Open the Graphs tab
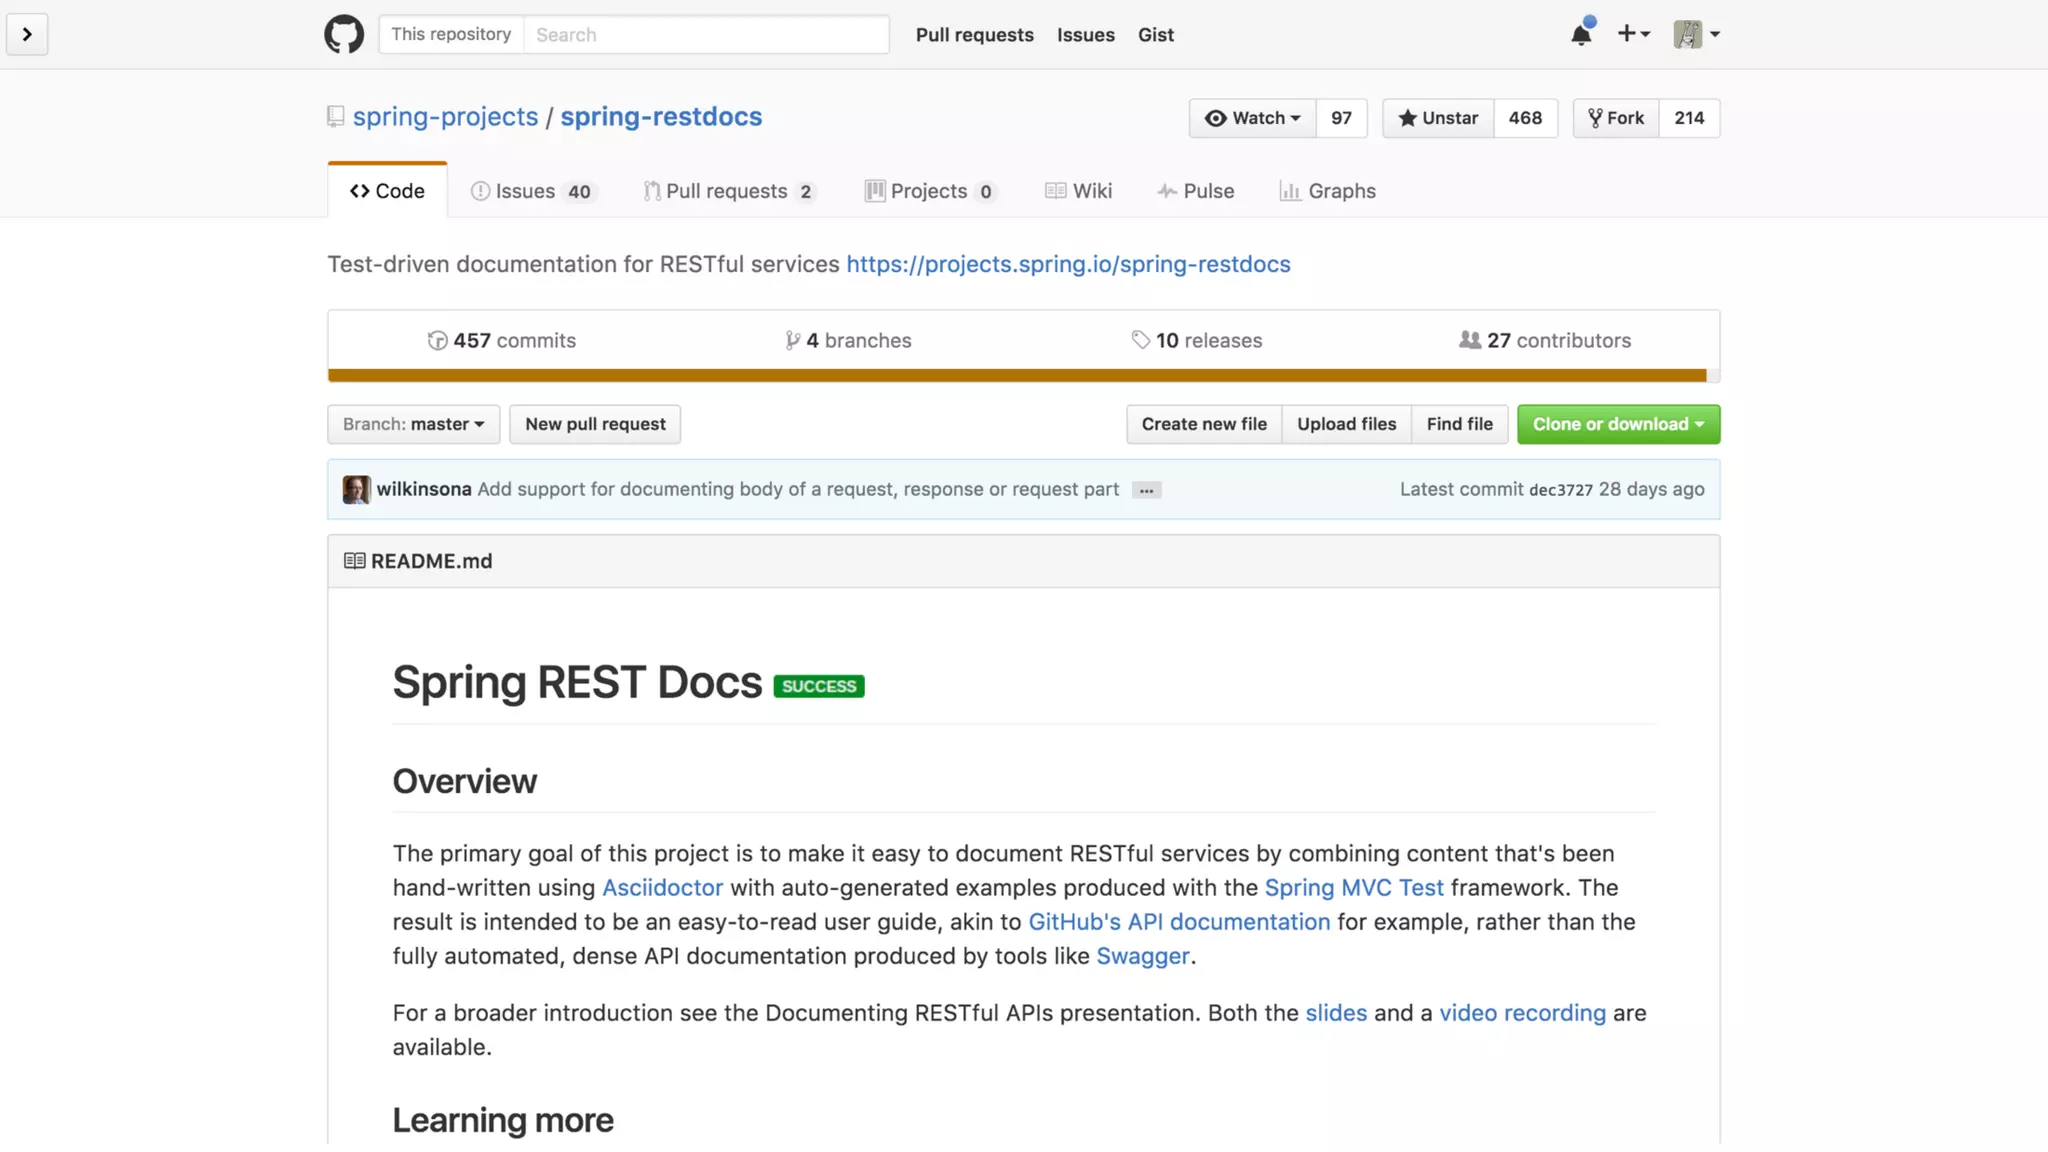Viewport: 2048px width, 1152px height. pyautogui.click(x=1327, y=191)
